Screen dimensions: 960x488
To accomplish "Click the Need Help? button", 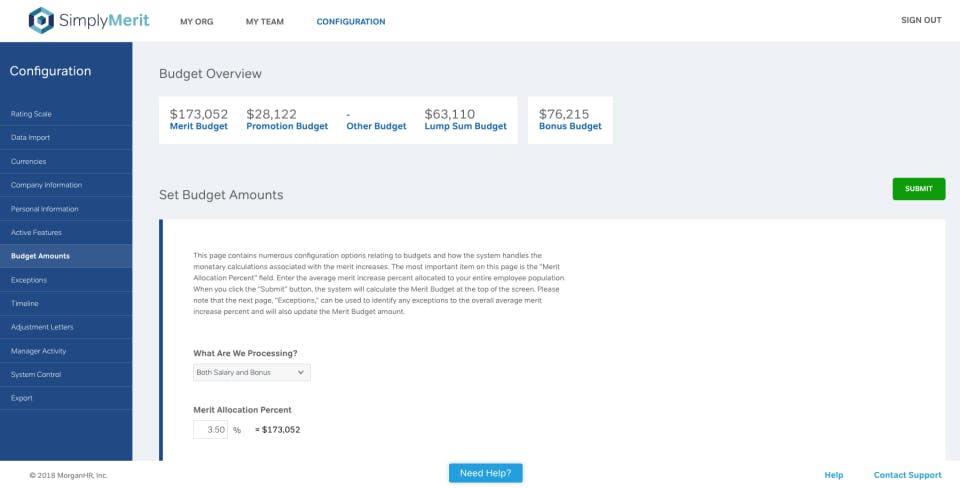I will [486, 473].
